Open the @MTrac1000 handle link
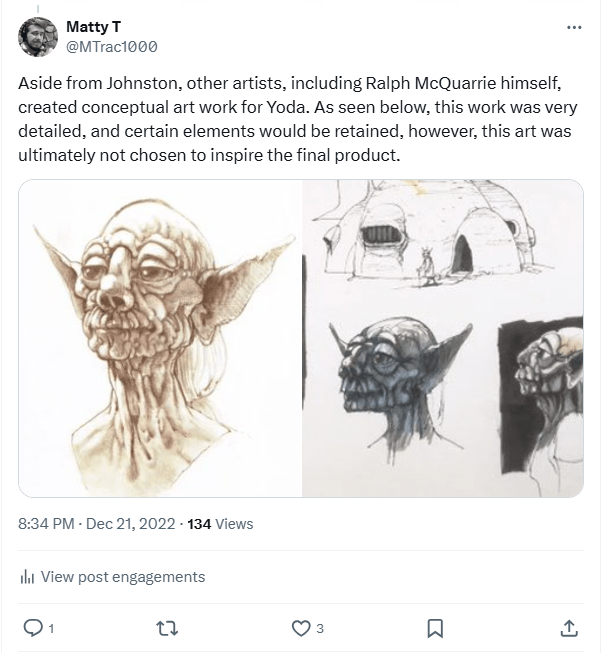This screenshot has height=653, width=604. pos(111,46)
